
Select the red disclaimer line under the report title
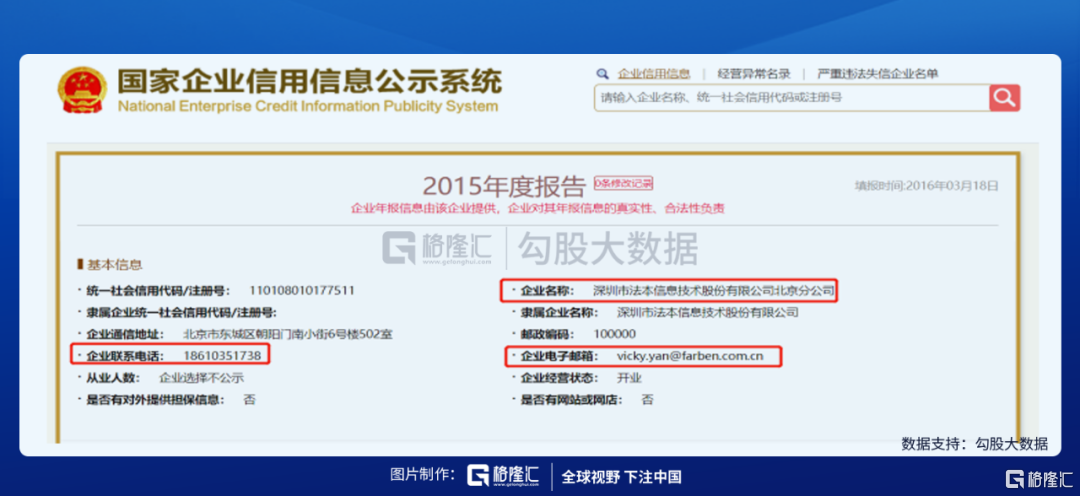click(x=538, y=207)
